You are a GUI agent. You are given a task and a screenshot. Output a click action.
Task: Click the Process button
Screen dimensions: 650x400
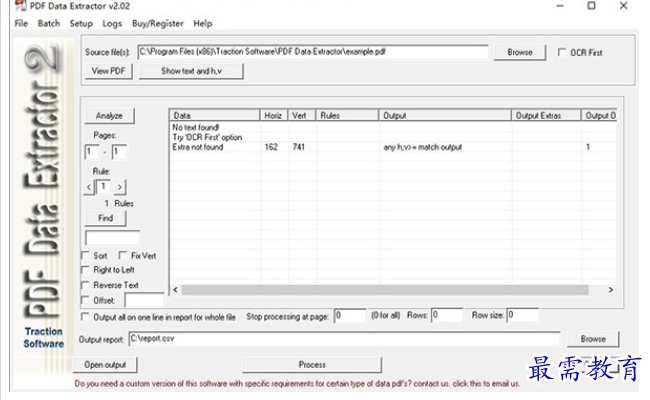[312, 365]
